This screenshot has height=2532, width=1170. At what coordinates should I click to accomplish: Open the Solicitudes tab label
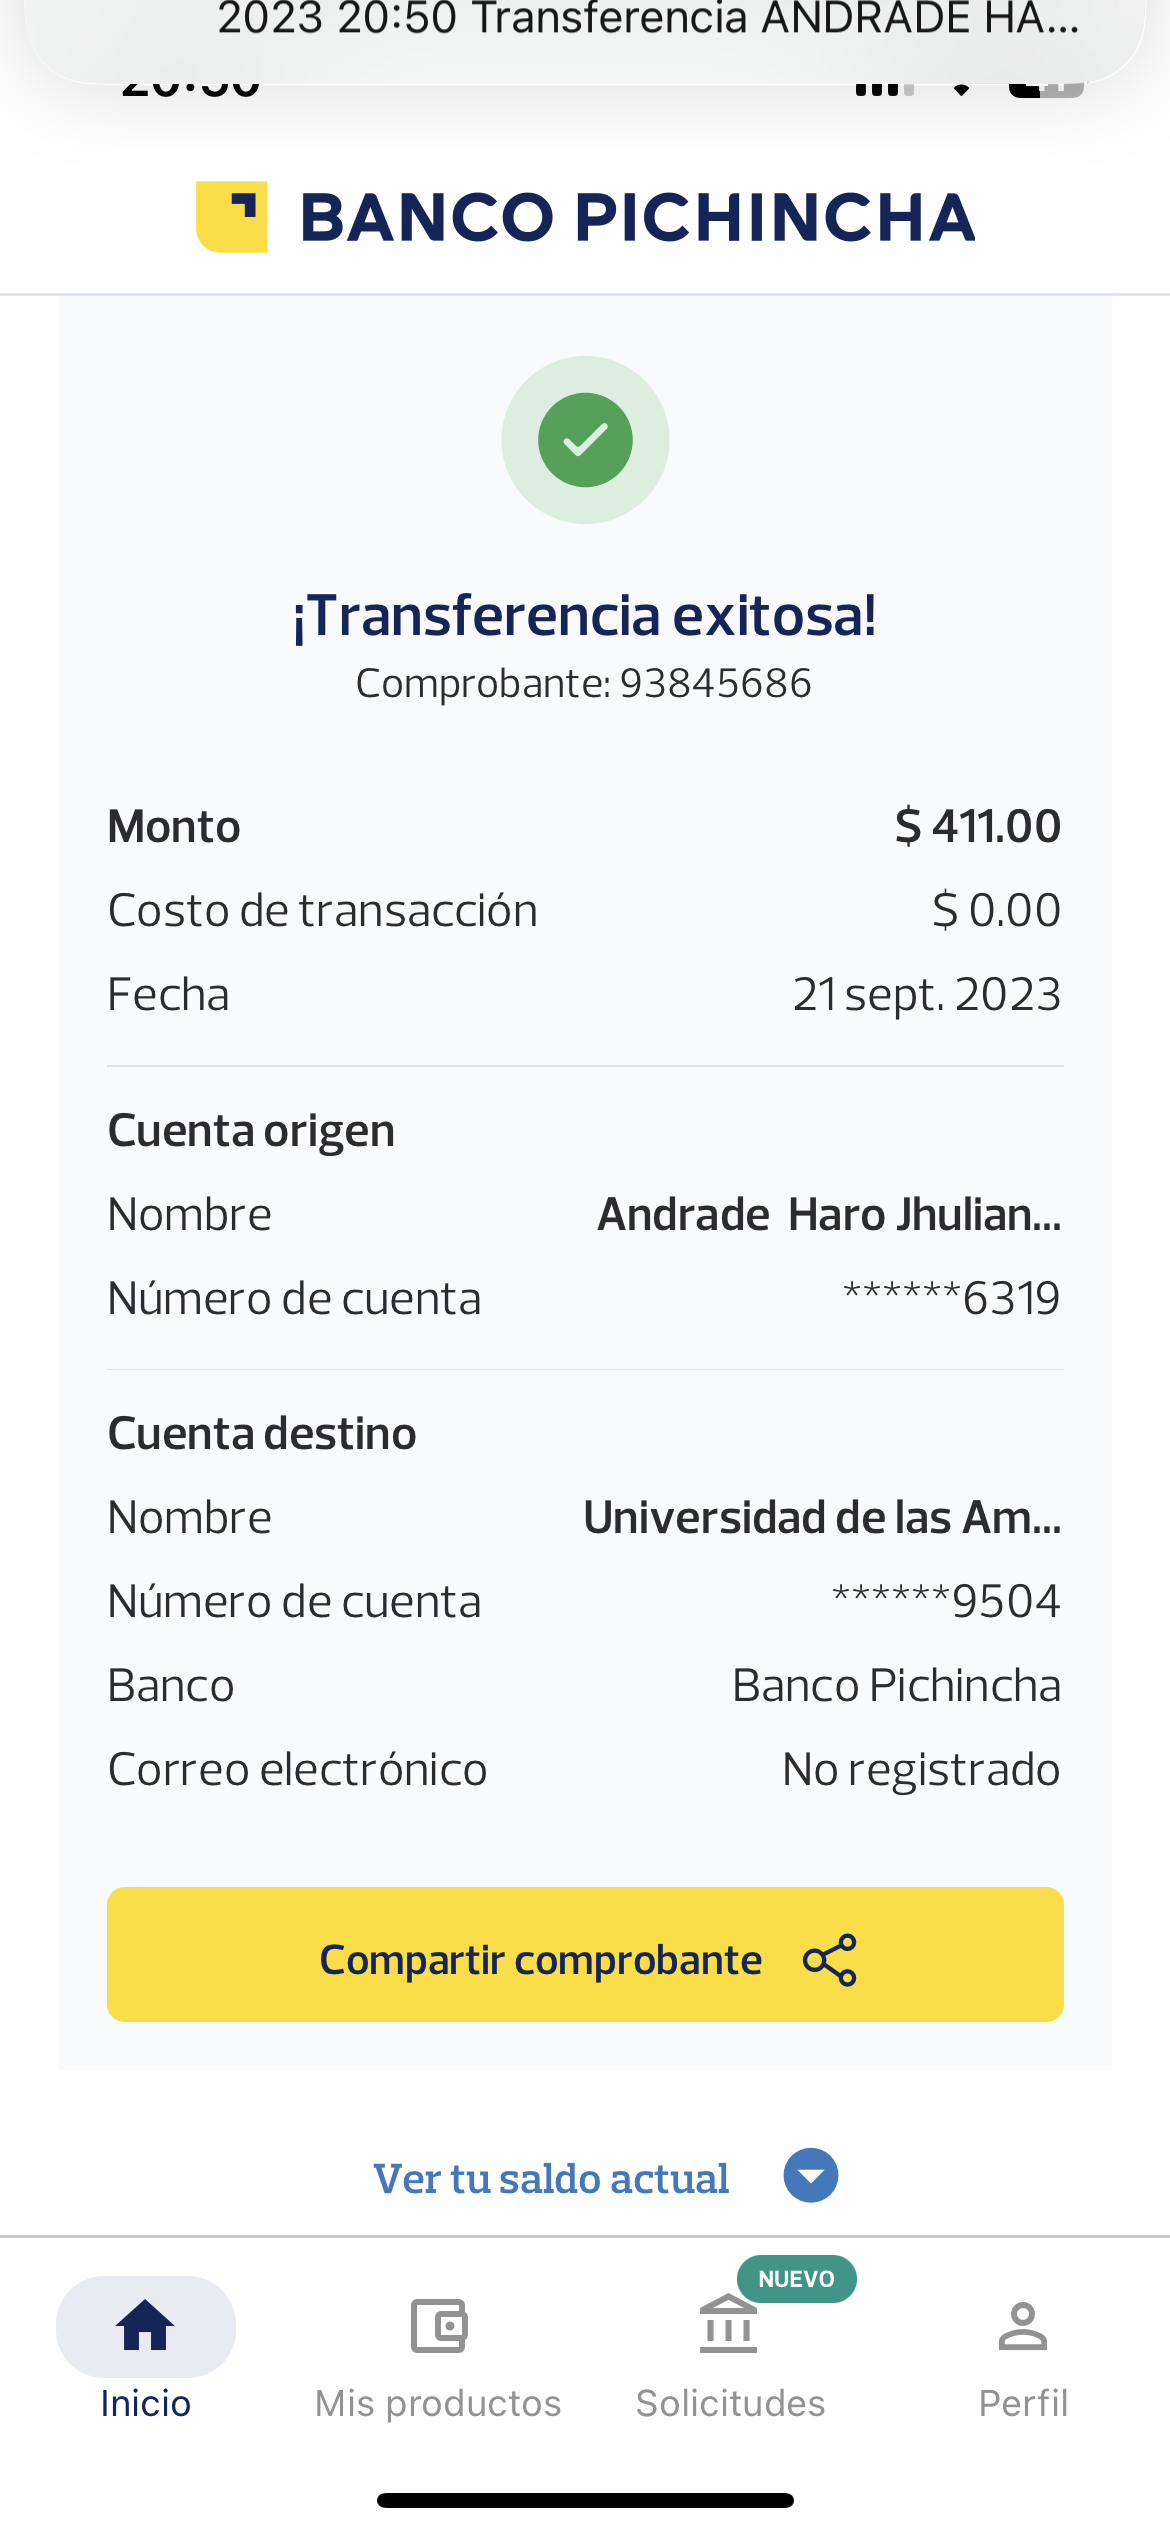click(730, 2402)
